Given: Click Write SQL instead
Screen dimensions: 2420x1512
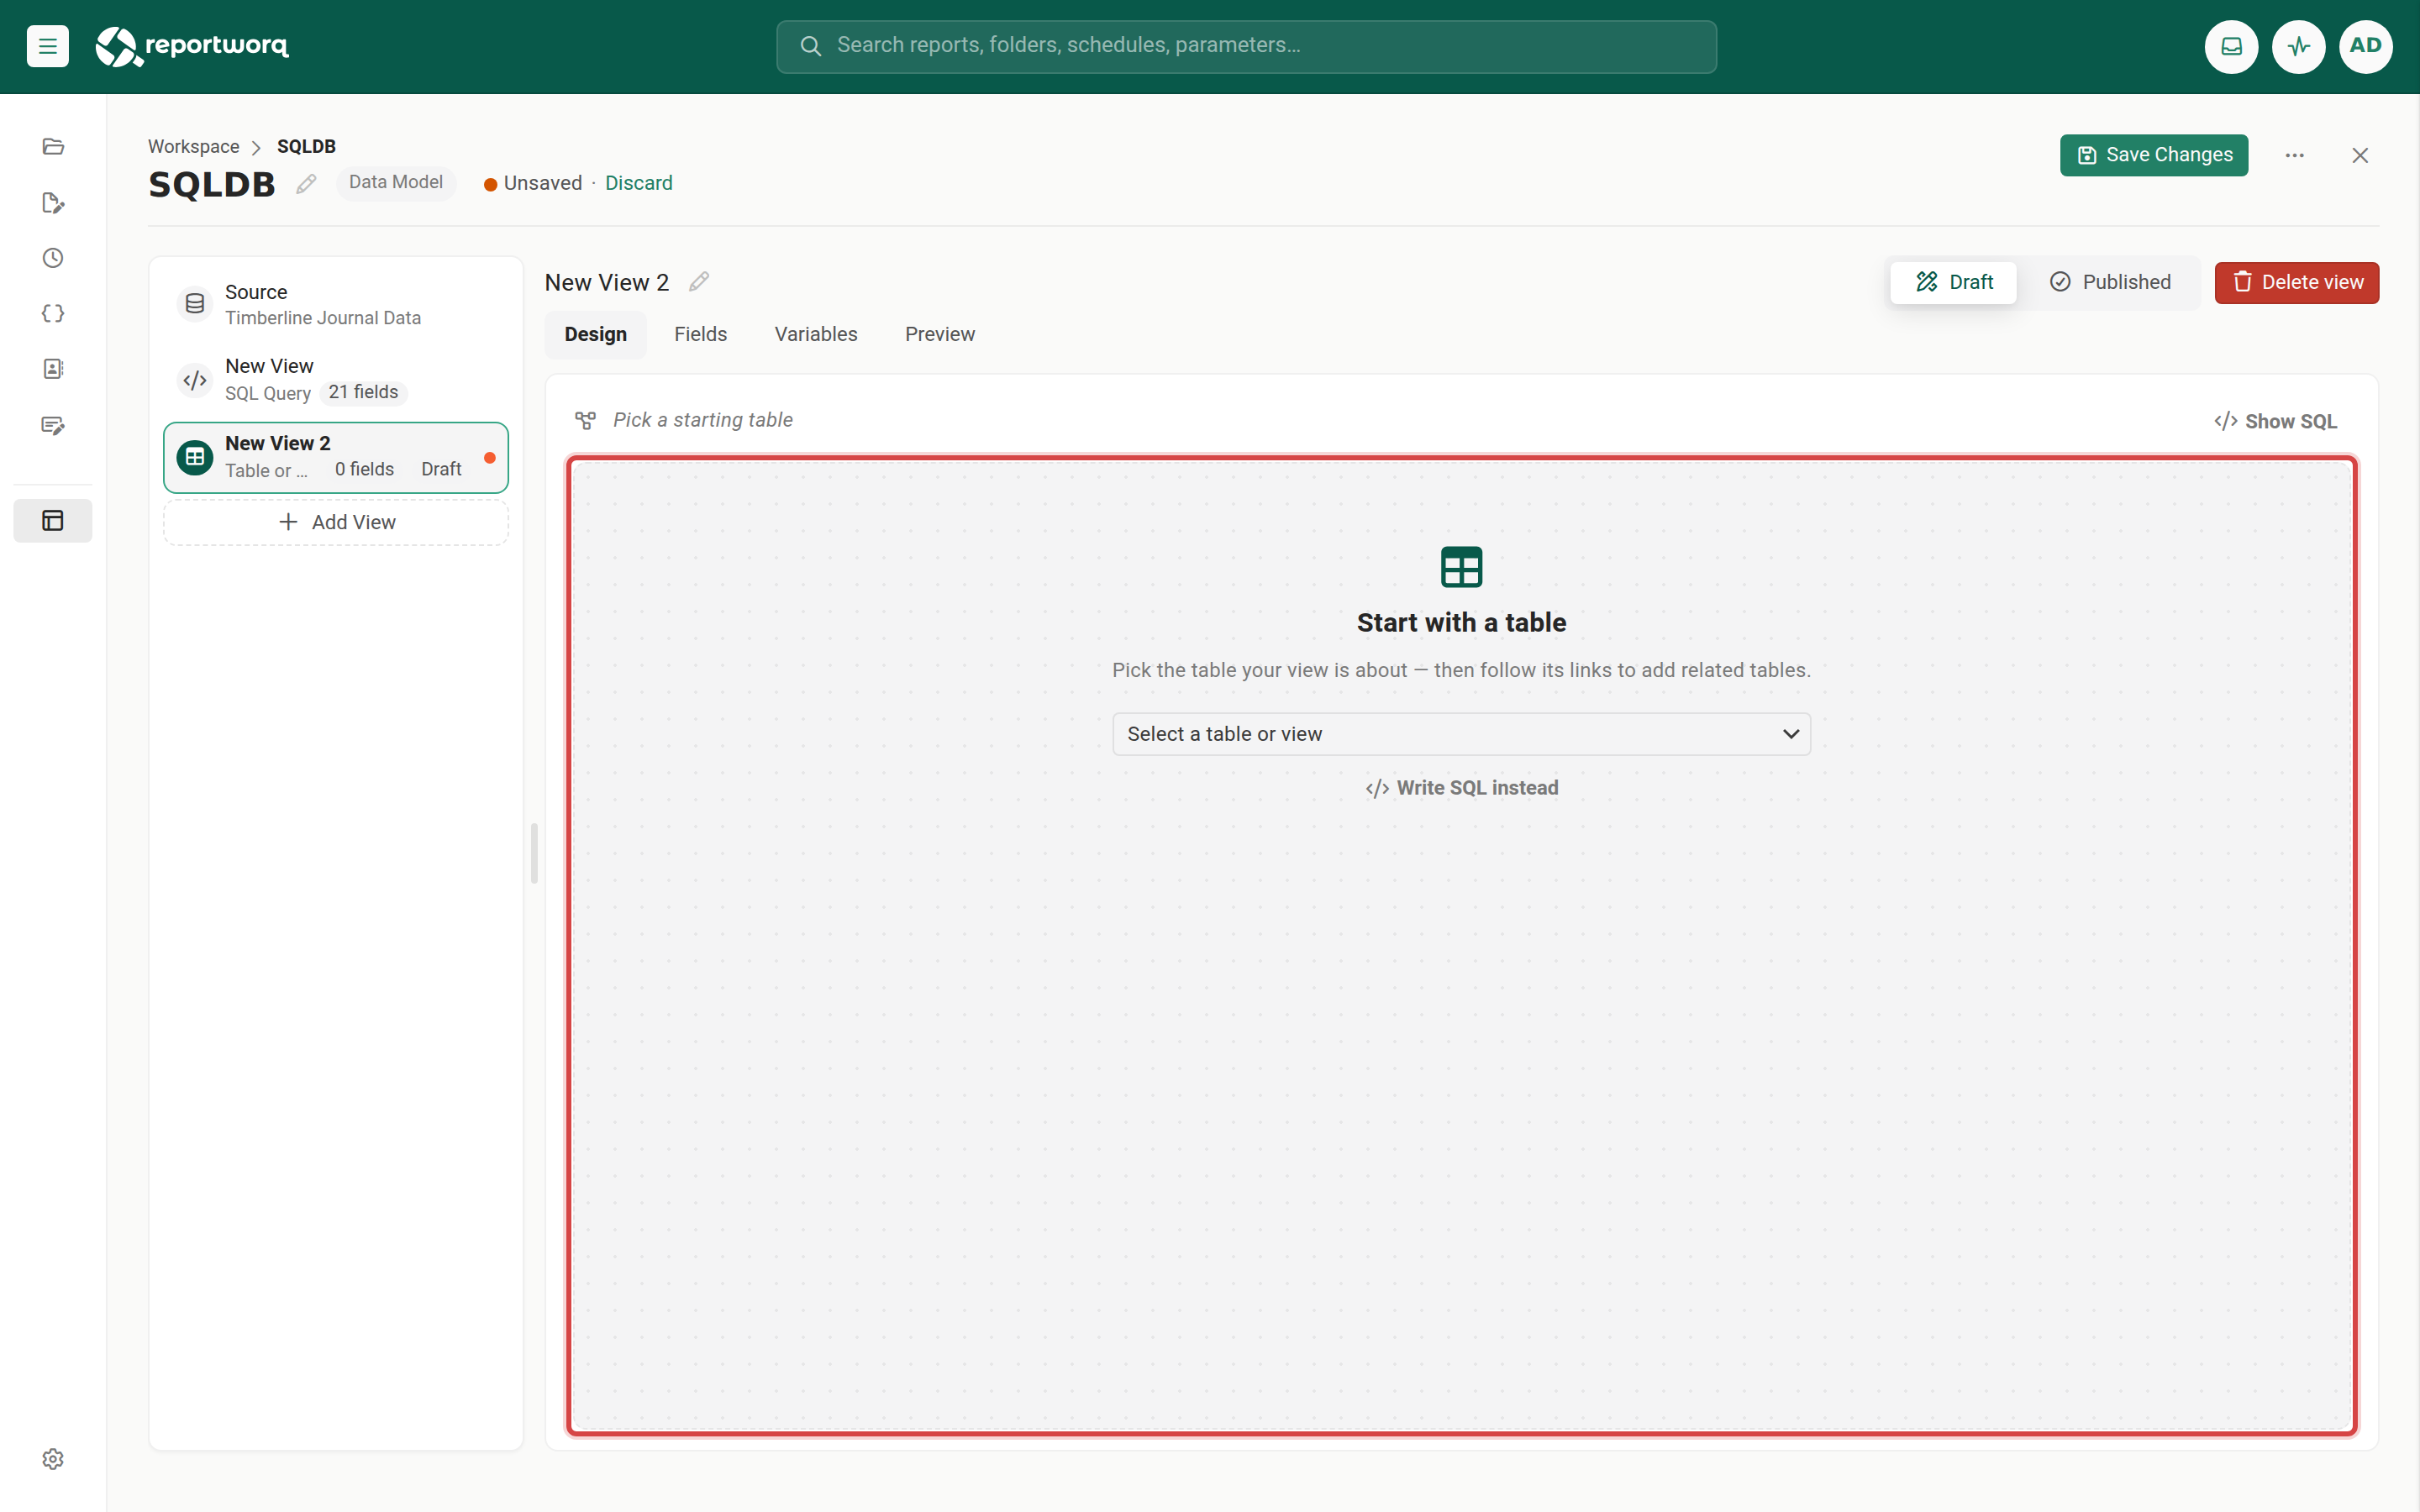Looking at the screenshot, I should pyautogui.click(x=1461, y=788).
